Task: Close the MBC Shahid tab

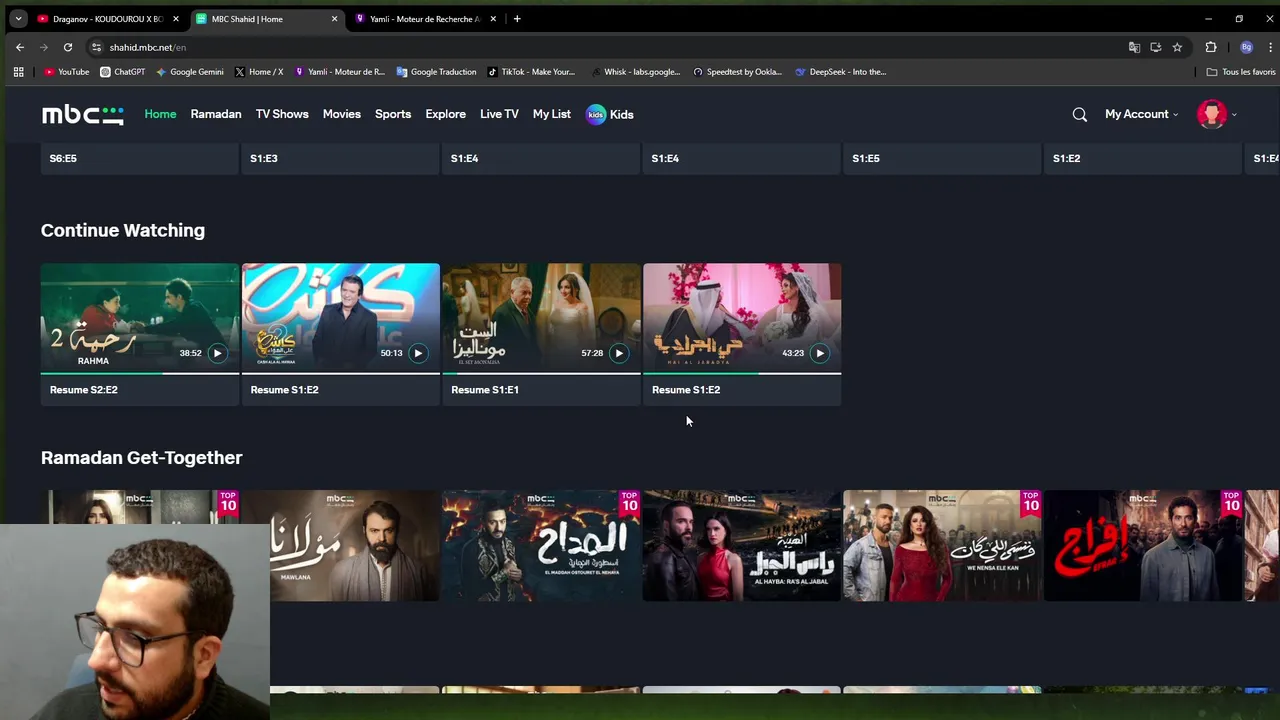Action: 334,19
